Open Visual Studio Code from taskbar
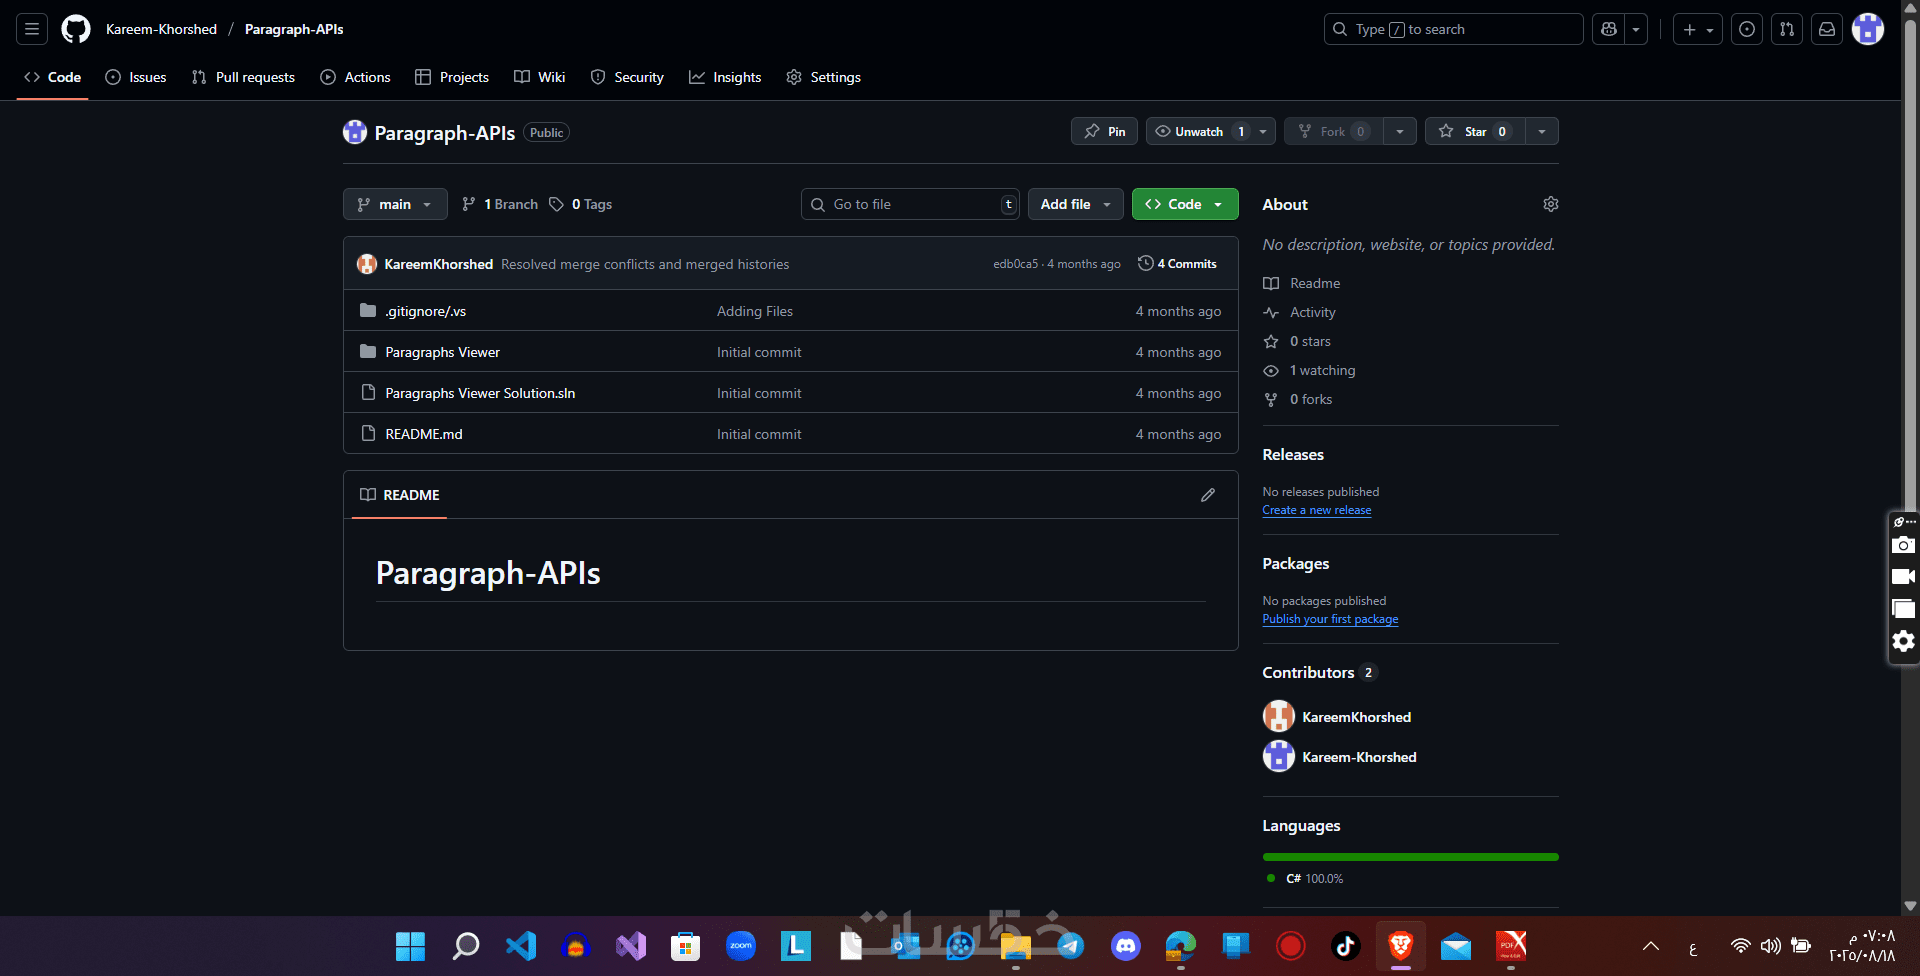1920x976 pixels. tap(521, 946)
